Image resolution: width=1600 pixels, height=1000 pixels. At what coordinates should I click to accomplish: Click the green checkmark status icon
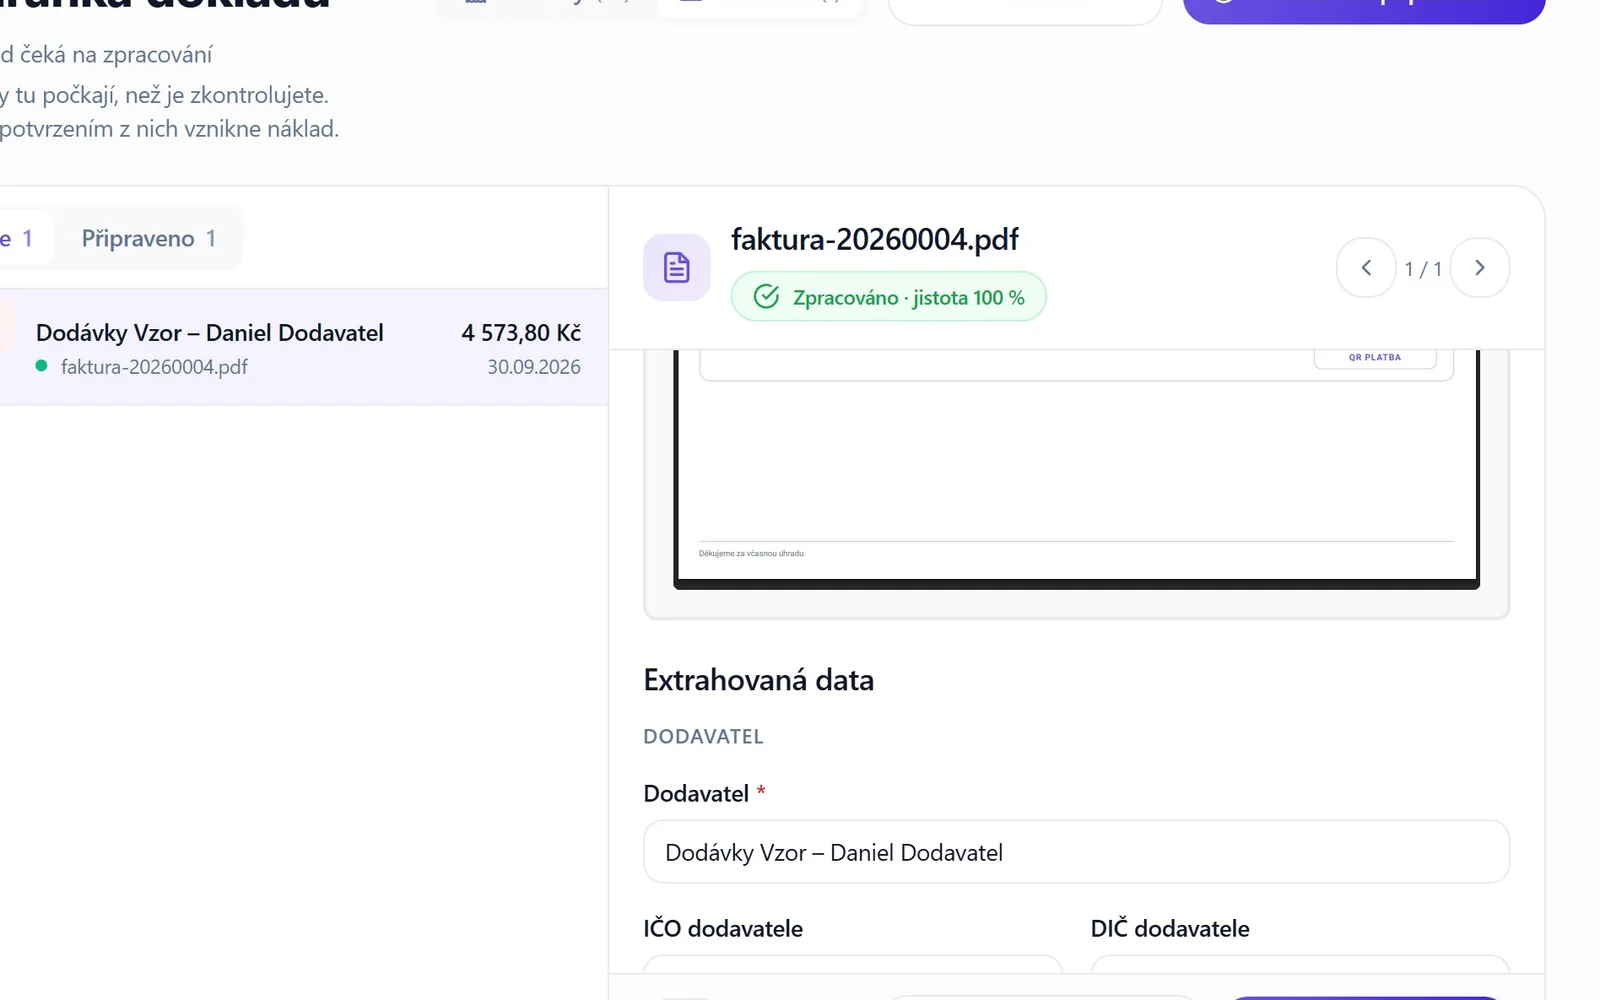(x=766, y=297)
